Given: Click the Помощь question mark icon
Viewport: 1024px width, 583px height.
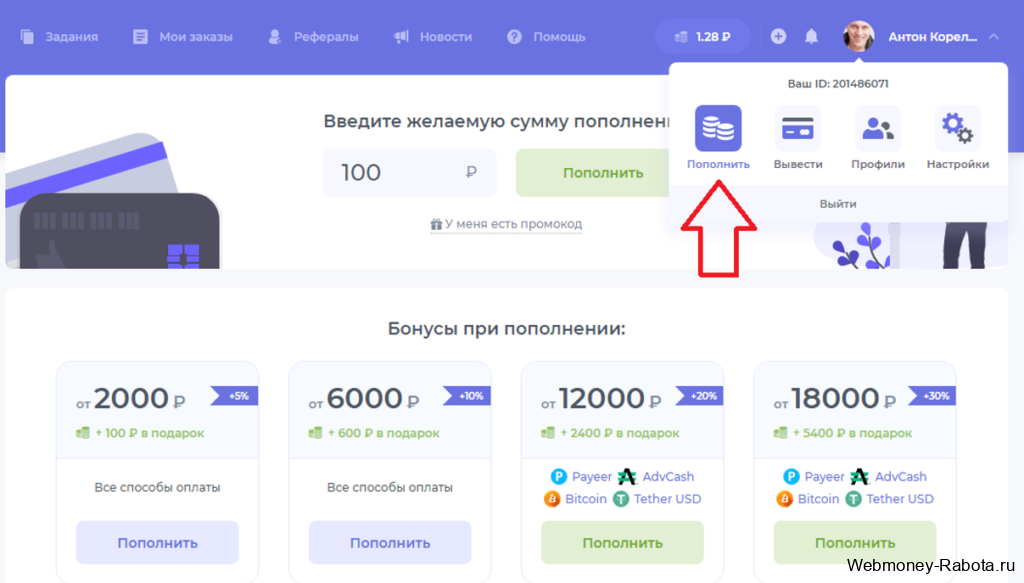Looking at the screenshot, I should click(x=515, y=37).
